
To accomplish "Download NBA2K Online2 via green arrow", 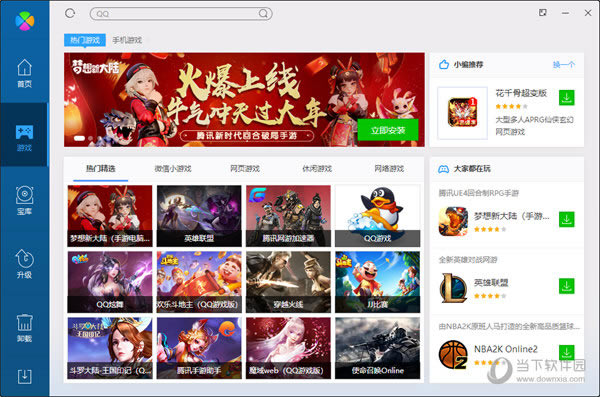I will [x=566, y=352].
